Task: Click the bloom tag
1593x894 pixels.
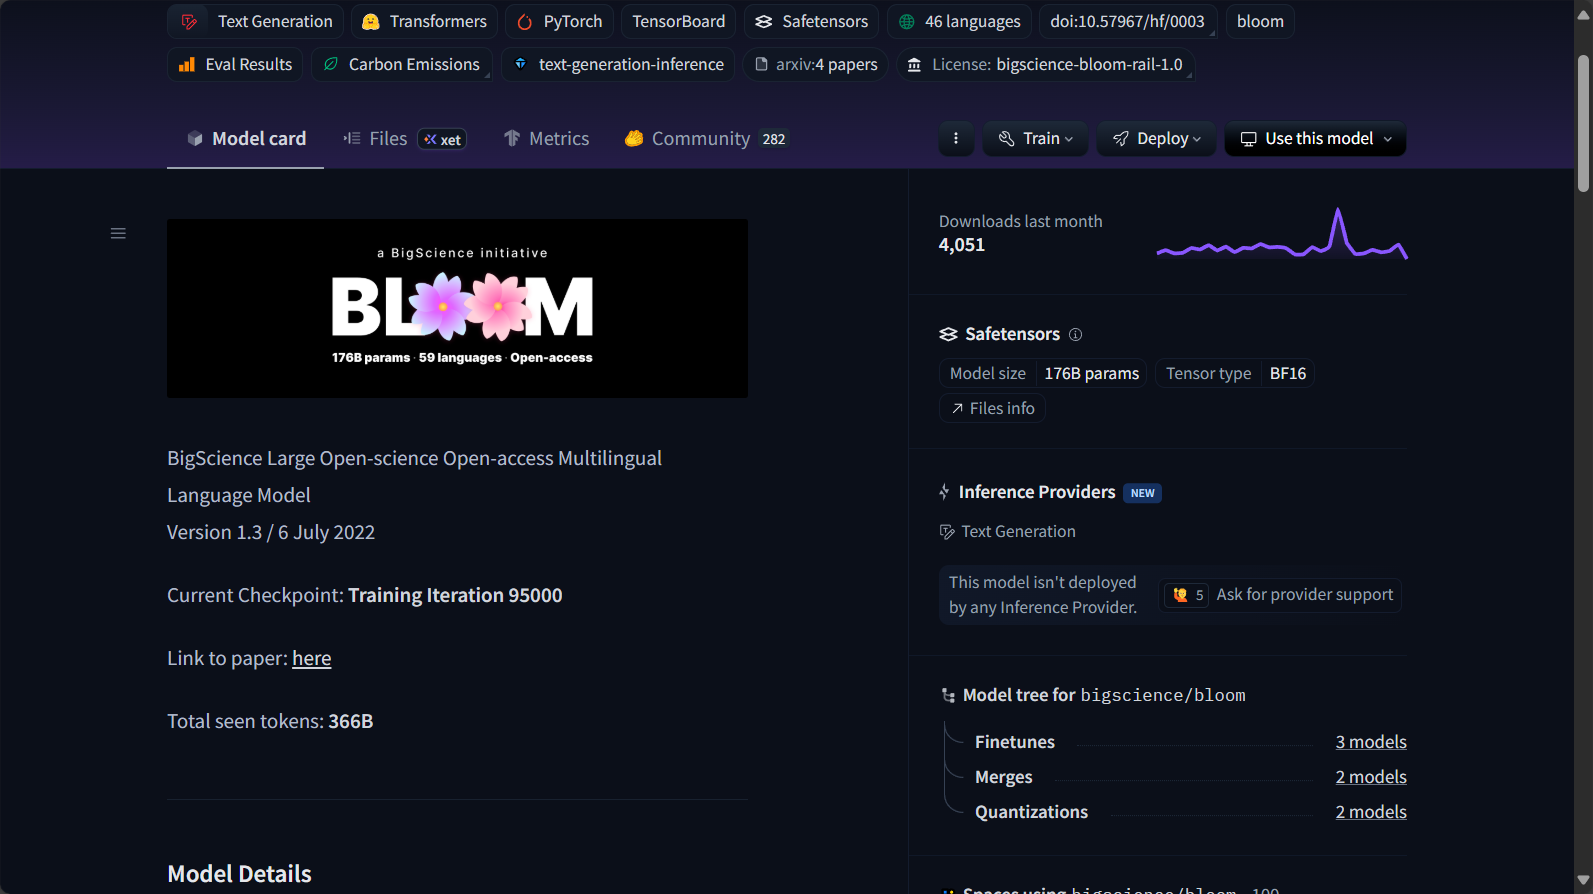Action: [x=1260, y=22]
